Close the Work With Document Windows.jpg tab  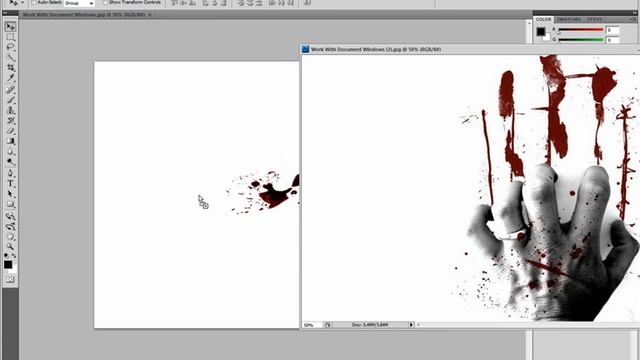150,15
